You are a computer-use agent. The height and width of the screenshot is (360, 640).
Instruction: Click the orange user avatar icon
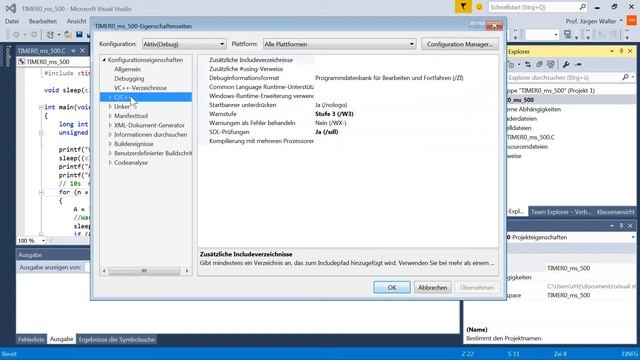(x=631, y=20)
